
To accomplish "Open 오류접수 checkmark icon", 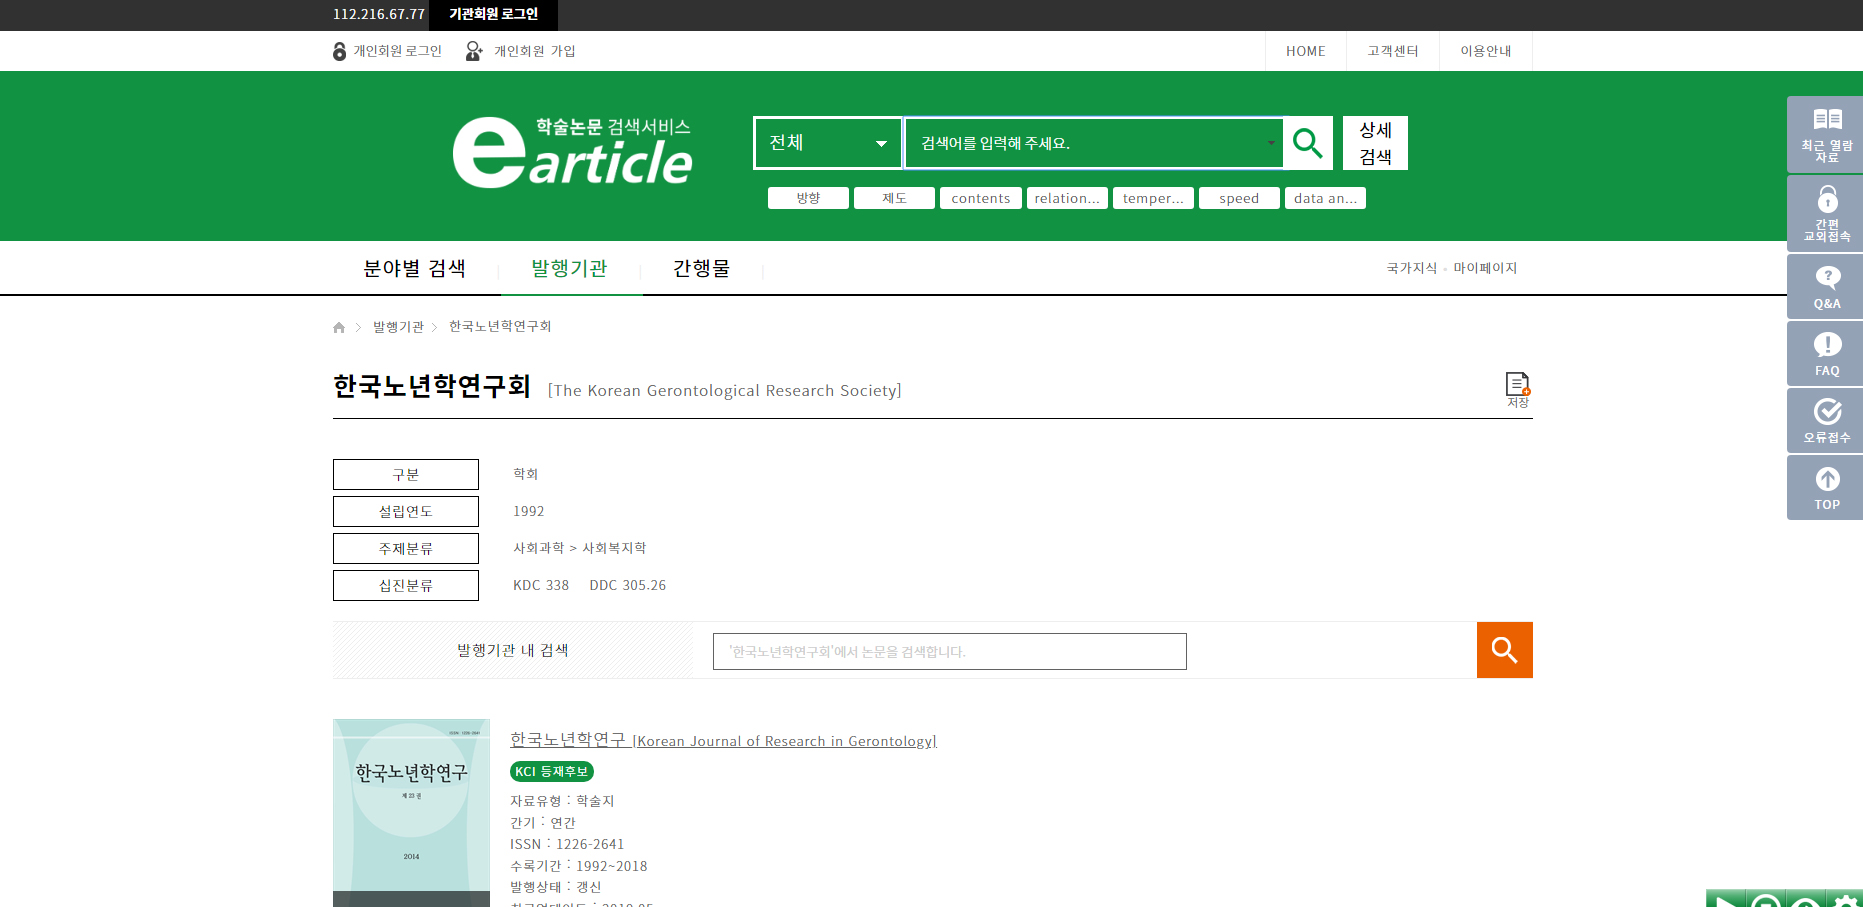I will (x=1826, y=420).
